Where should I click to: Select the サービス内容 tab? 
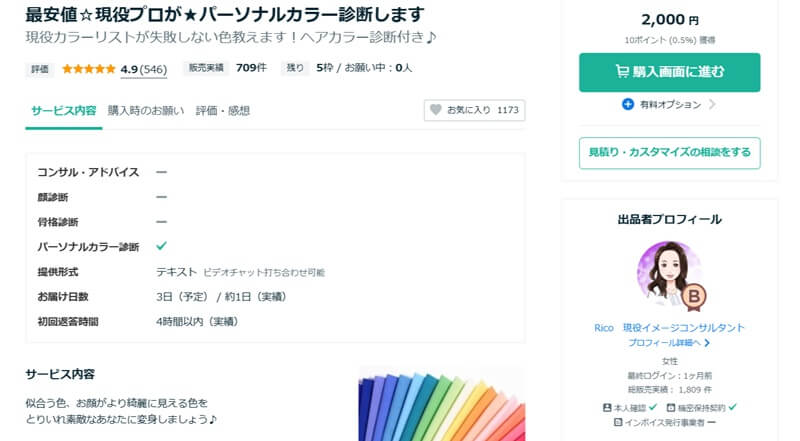(63, 110)
